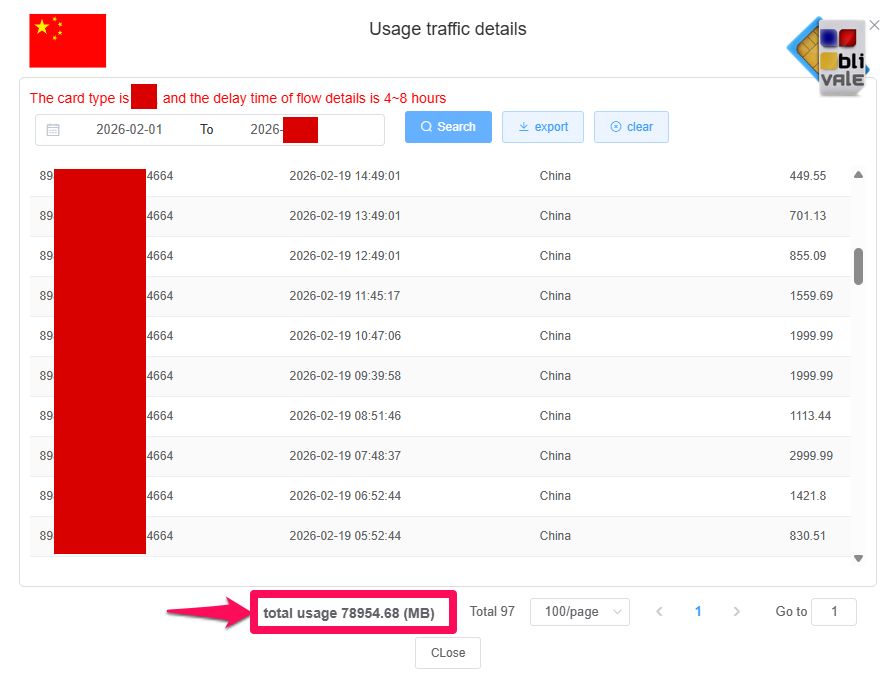The width and height of the screenshot is (896, 680).
Task: Click the vertical scrollbar thumb
Action: pyautogui.click(x=858, y=266)
